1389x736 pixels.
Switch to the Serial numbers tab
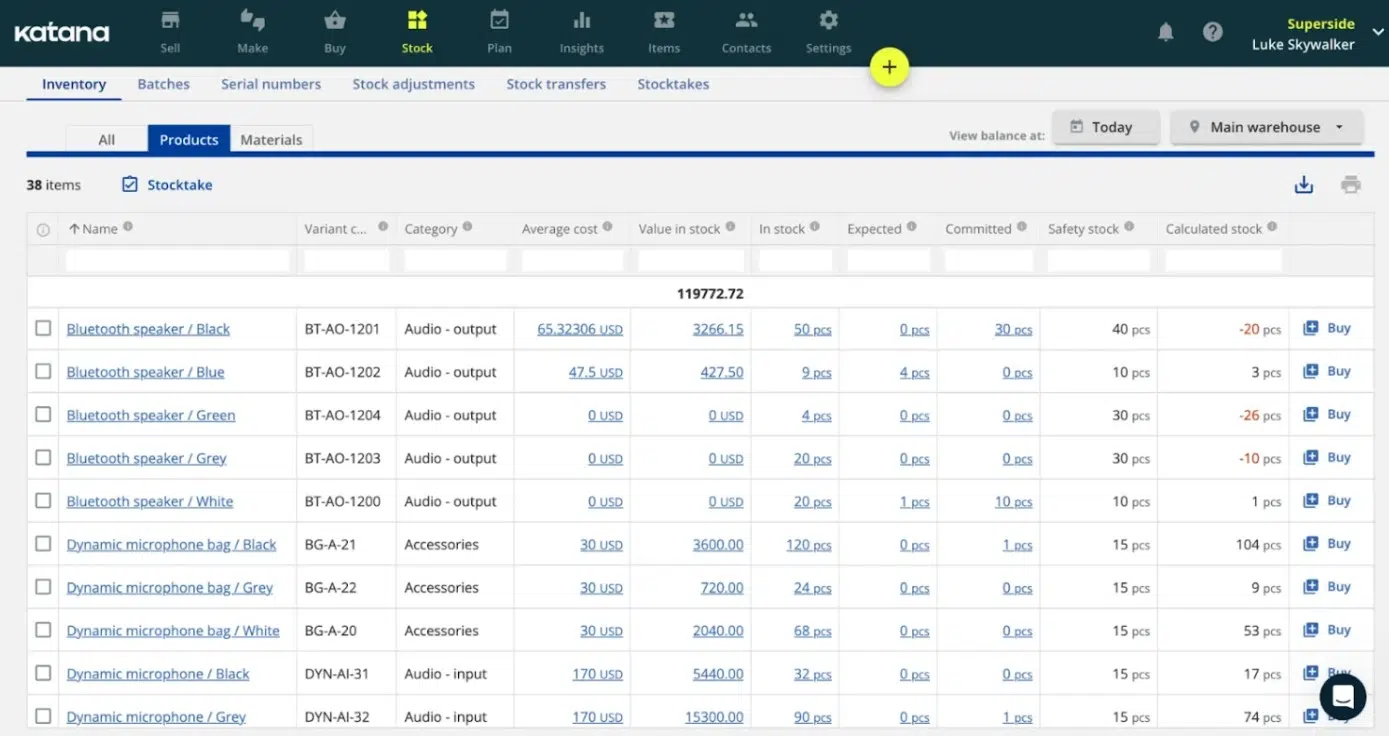click(271, 84)
